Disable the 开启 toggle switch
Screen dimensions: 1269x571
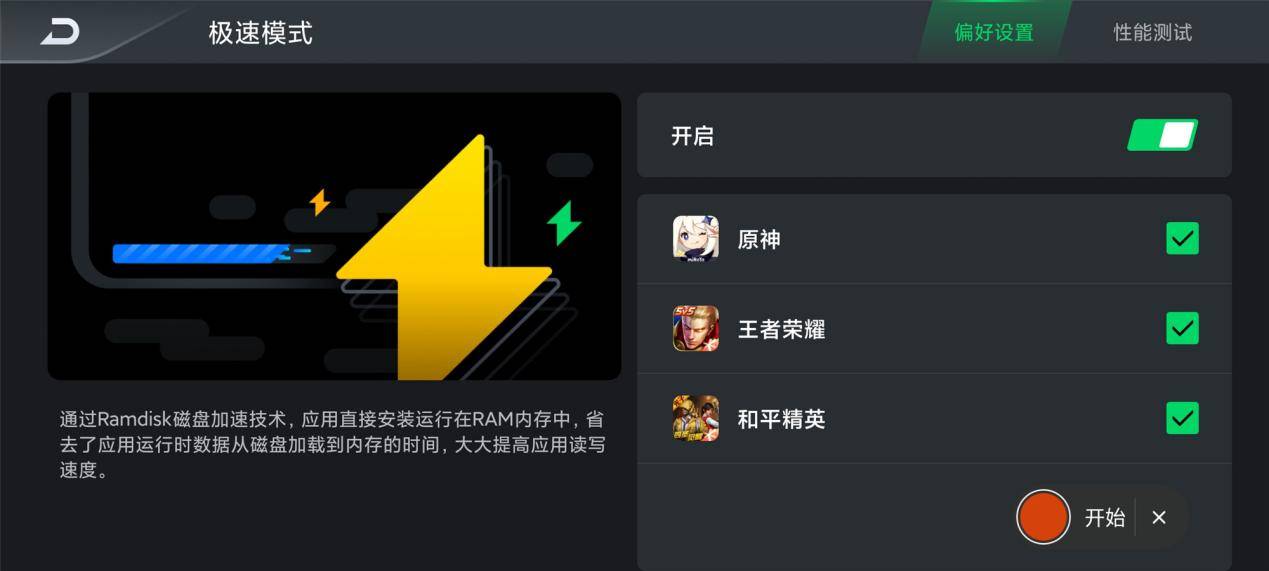coord(1163,135)
